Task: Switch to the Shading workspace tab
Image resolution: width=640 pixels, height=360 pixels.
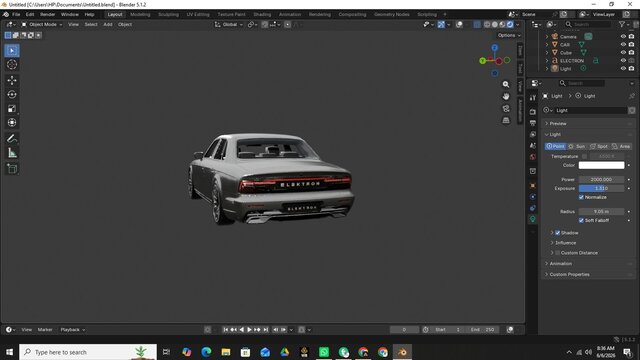Action: tap(262, 14)
